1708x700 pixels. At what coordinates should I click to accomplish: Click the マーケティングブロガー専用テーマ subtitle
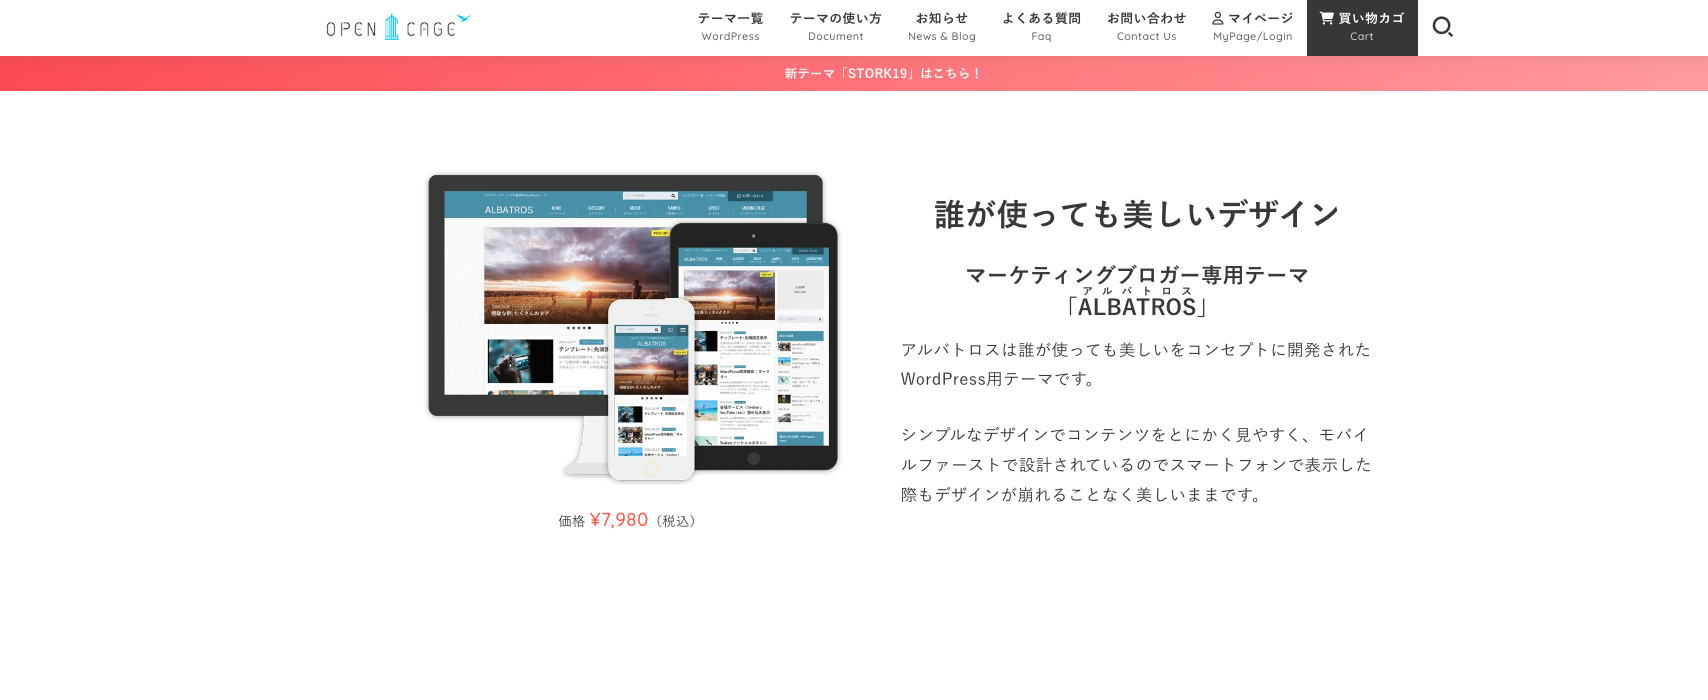1137,275
